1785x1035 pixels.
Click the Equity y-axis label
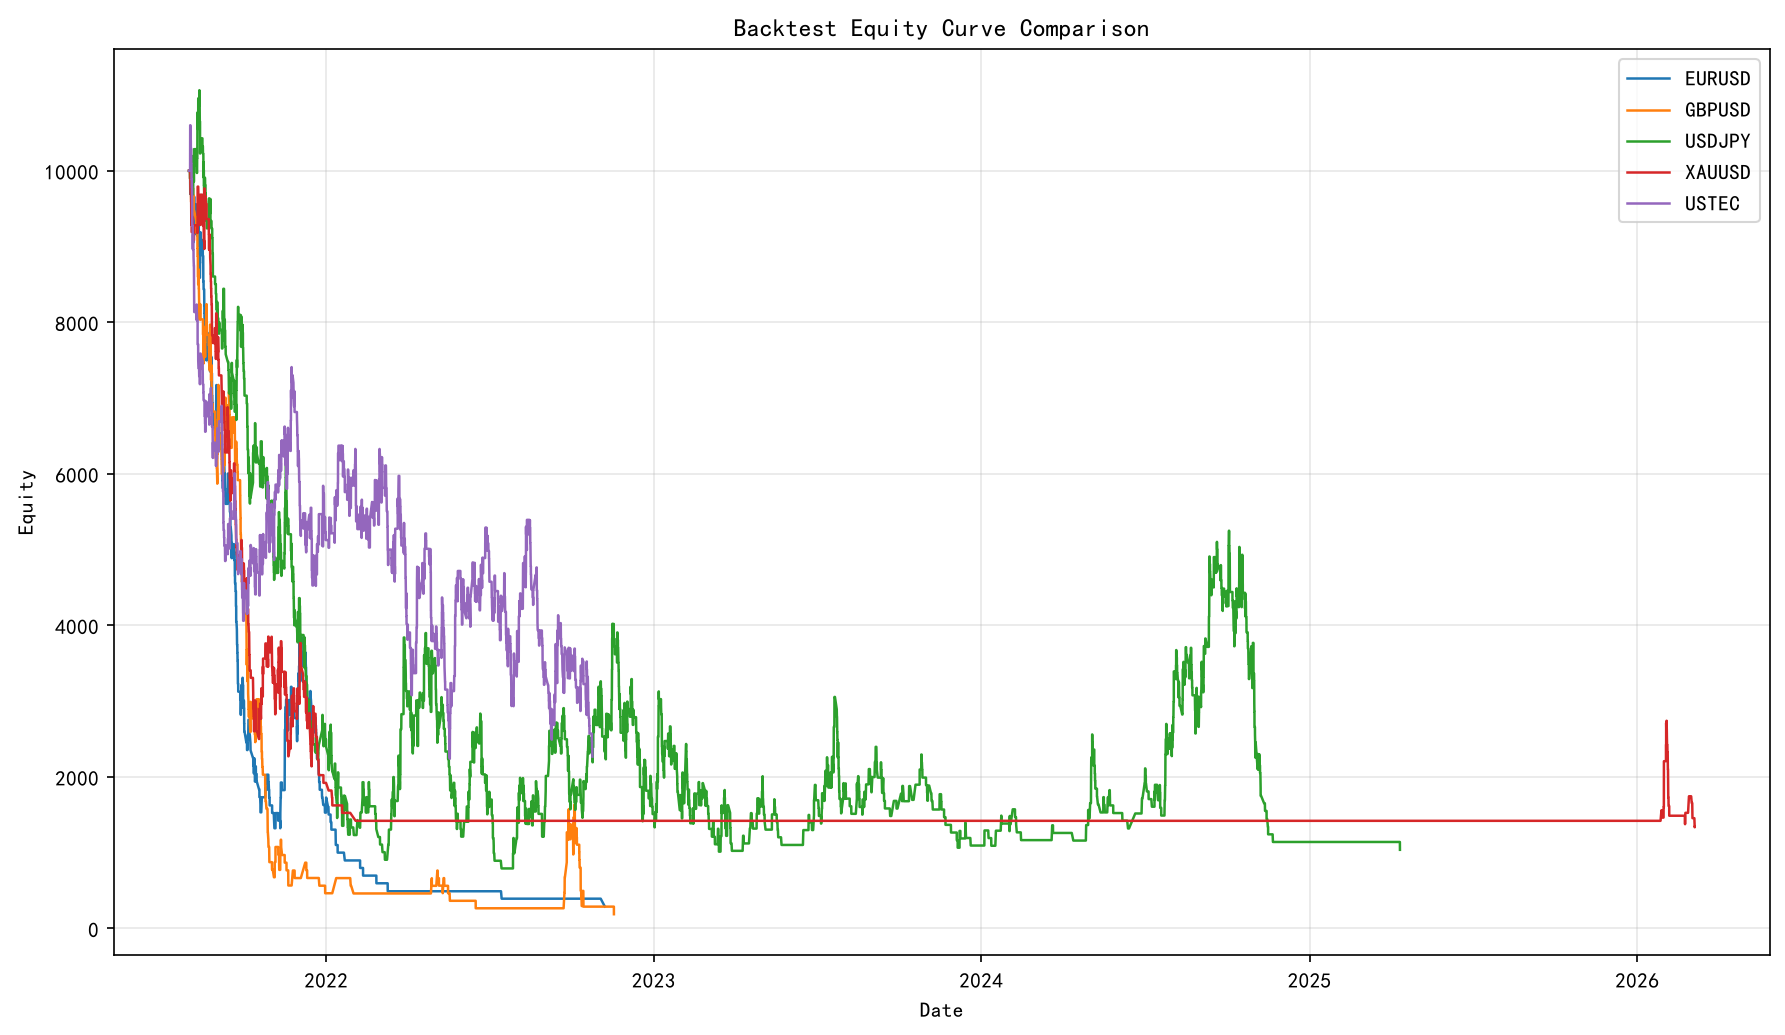click(27, 502)
